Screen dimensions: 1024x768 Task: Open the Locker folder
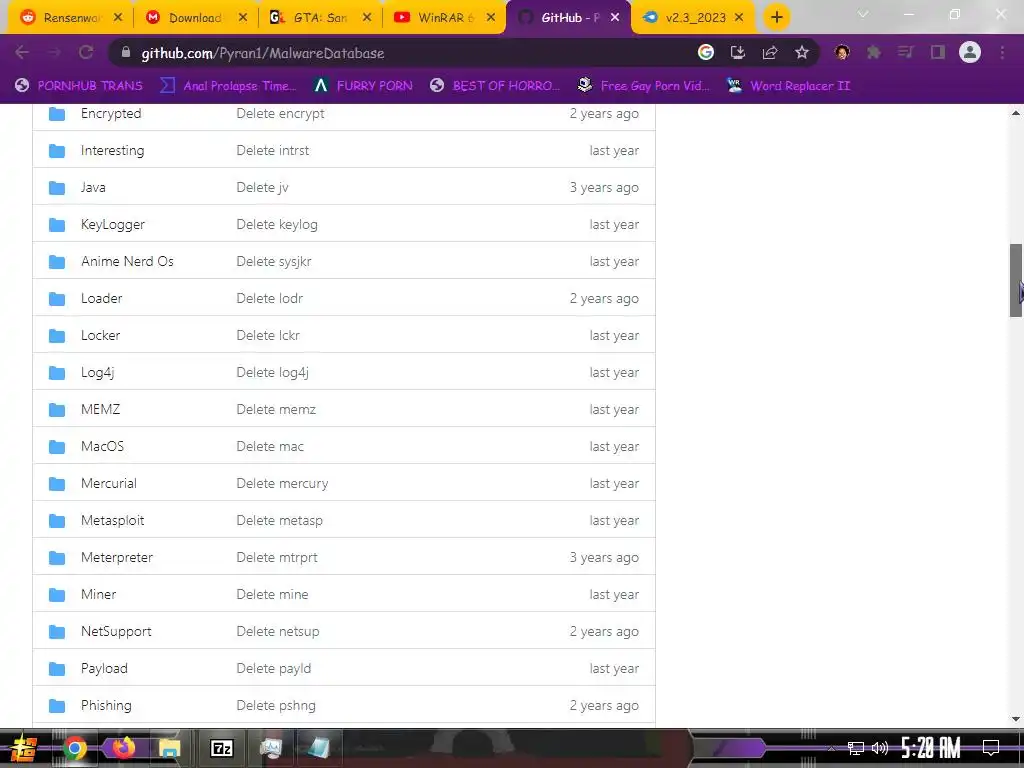click(x=101, y=336)
